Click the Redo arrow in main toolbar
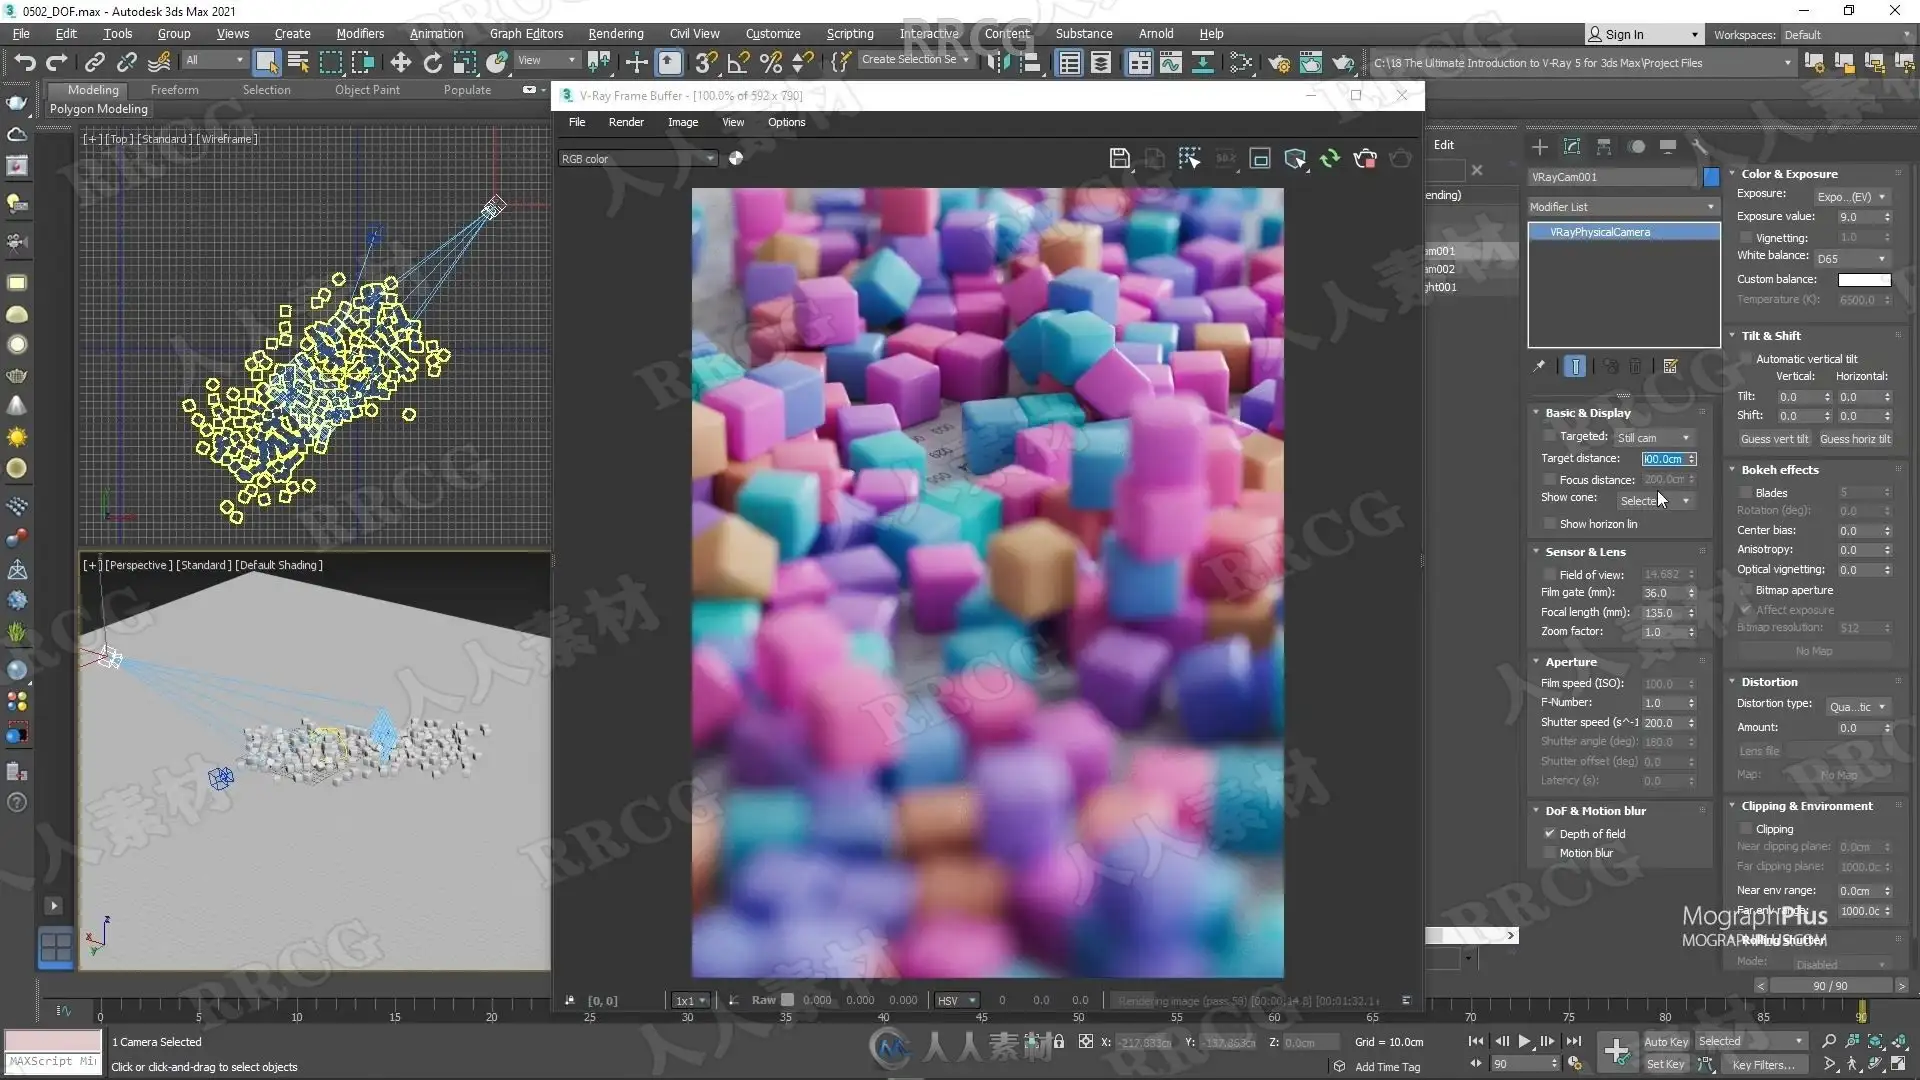This screenshot has height=1080, width=1920. click(x=56, y=62)
